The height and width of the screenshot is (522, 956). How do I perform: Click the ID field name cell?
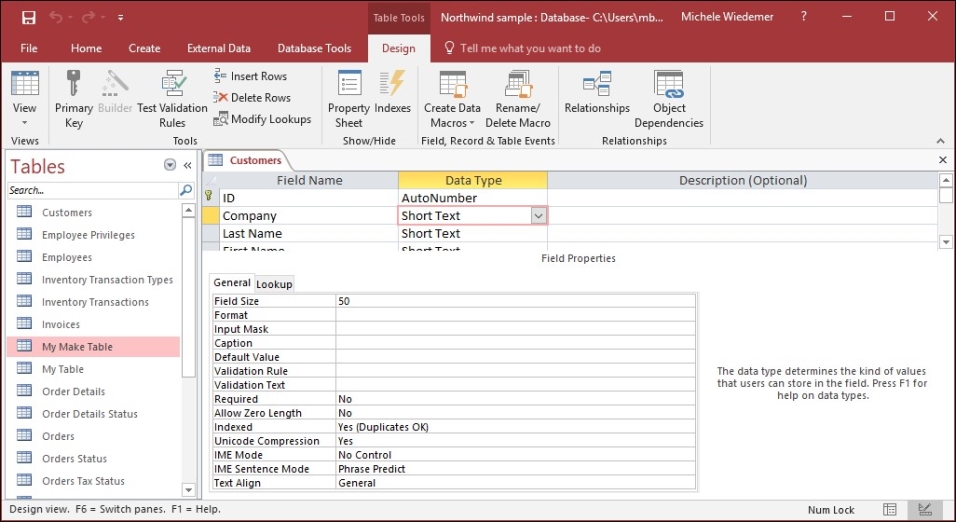click(309, 198)
